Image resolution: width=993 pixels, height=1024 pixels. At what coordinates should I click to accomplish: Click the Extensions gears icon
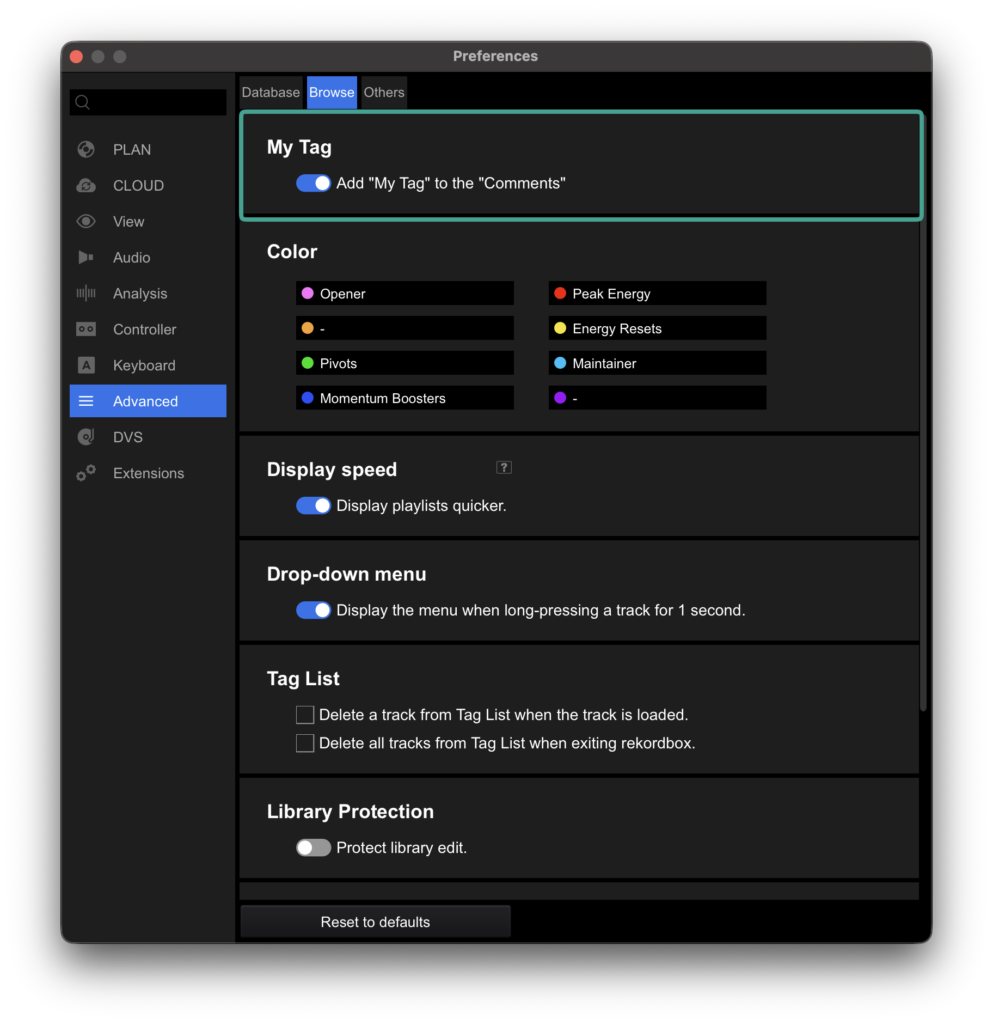point(86,474)
